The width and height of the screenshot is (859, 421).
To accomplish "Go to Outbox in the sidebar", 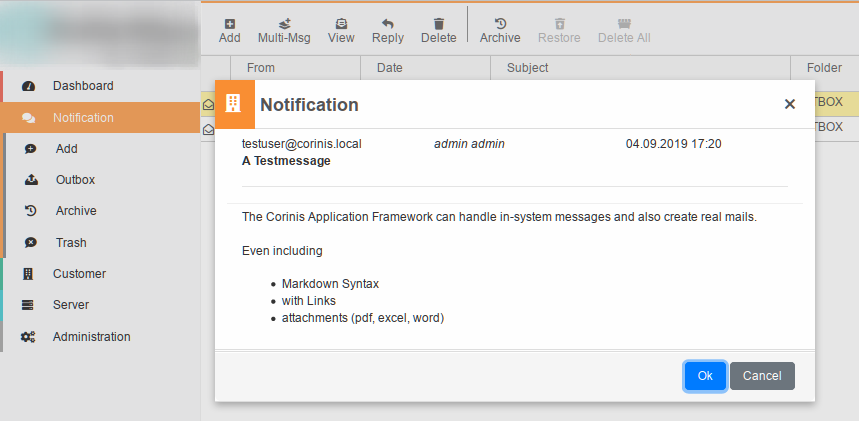I will coord(75,180).
